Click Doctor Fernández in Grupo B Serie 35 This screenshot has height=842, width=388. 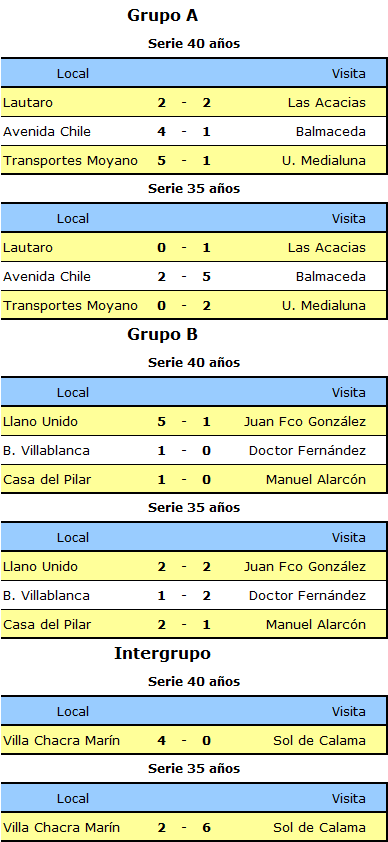(308, 596)
